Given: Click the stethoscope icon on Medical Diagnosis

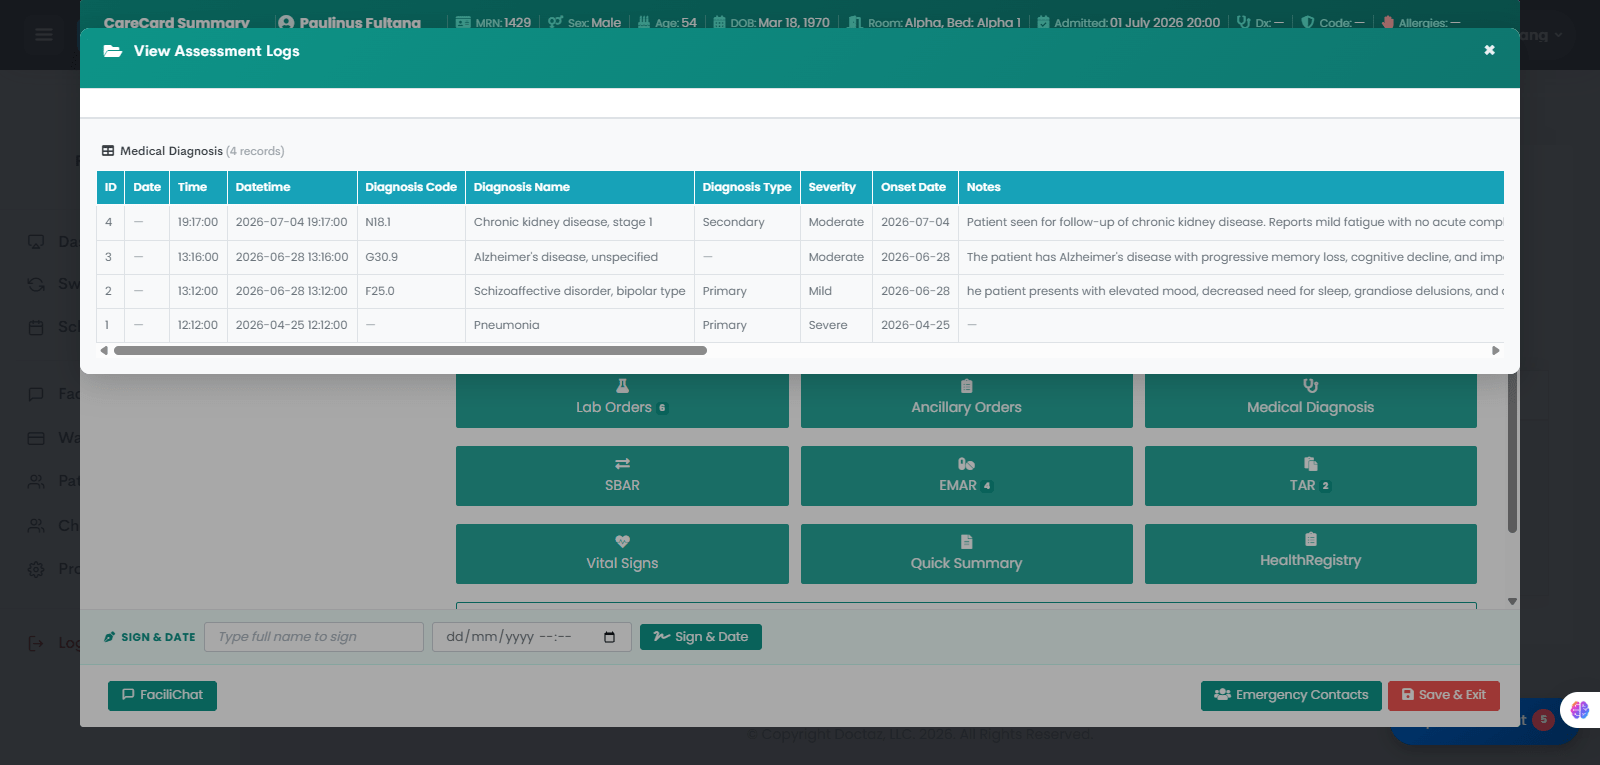Looking at the screenshot, I should (1310, 386).
